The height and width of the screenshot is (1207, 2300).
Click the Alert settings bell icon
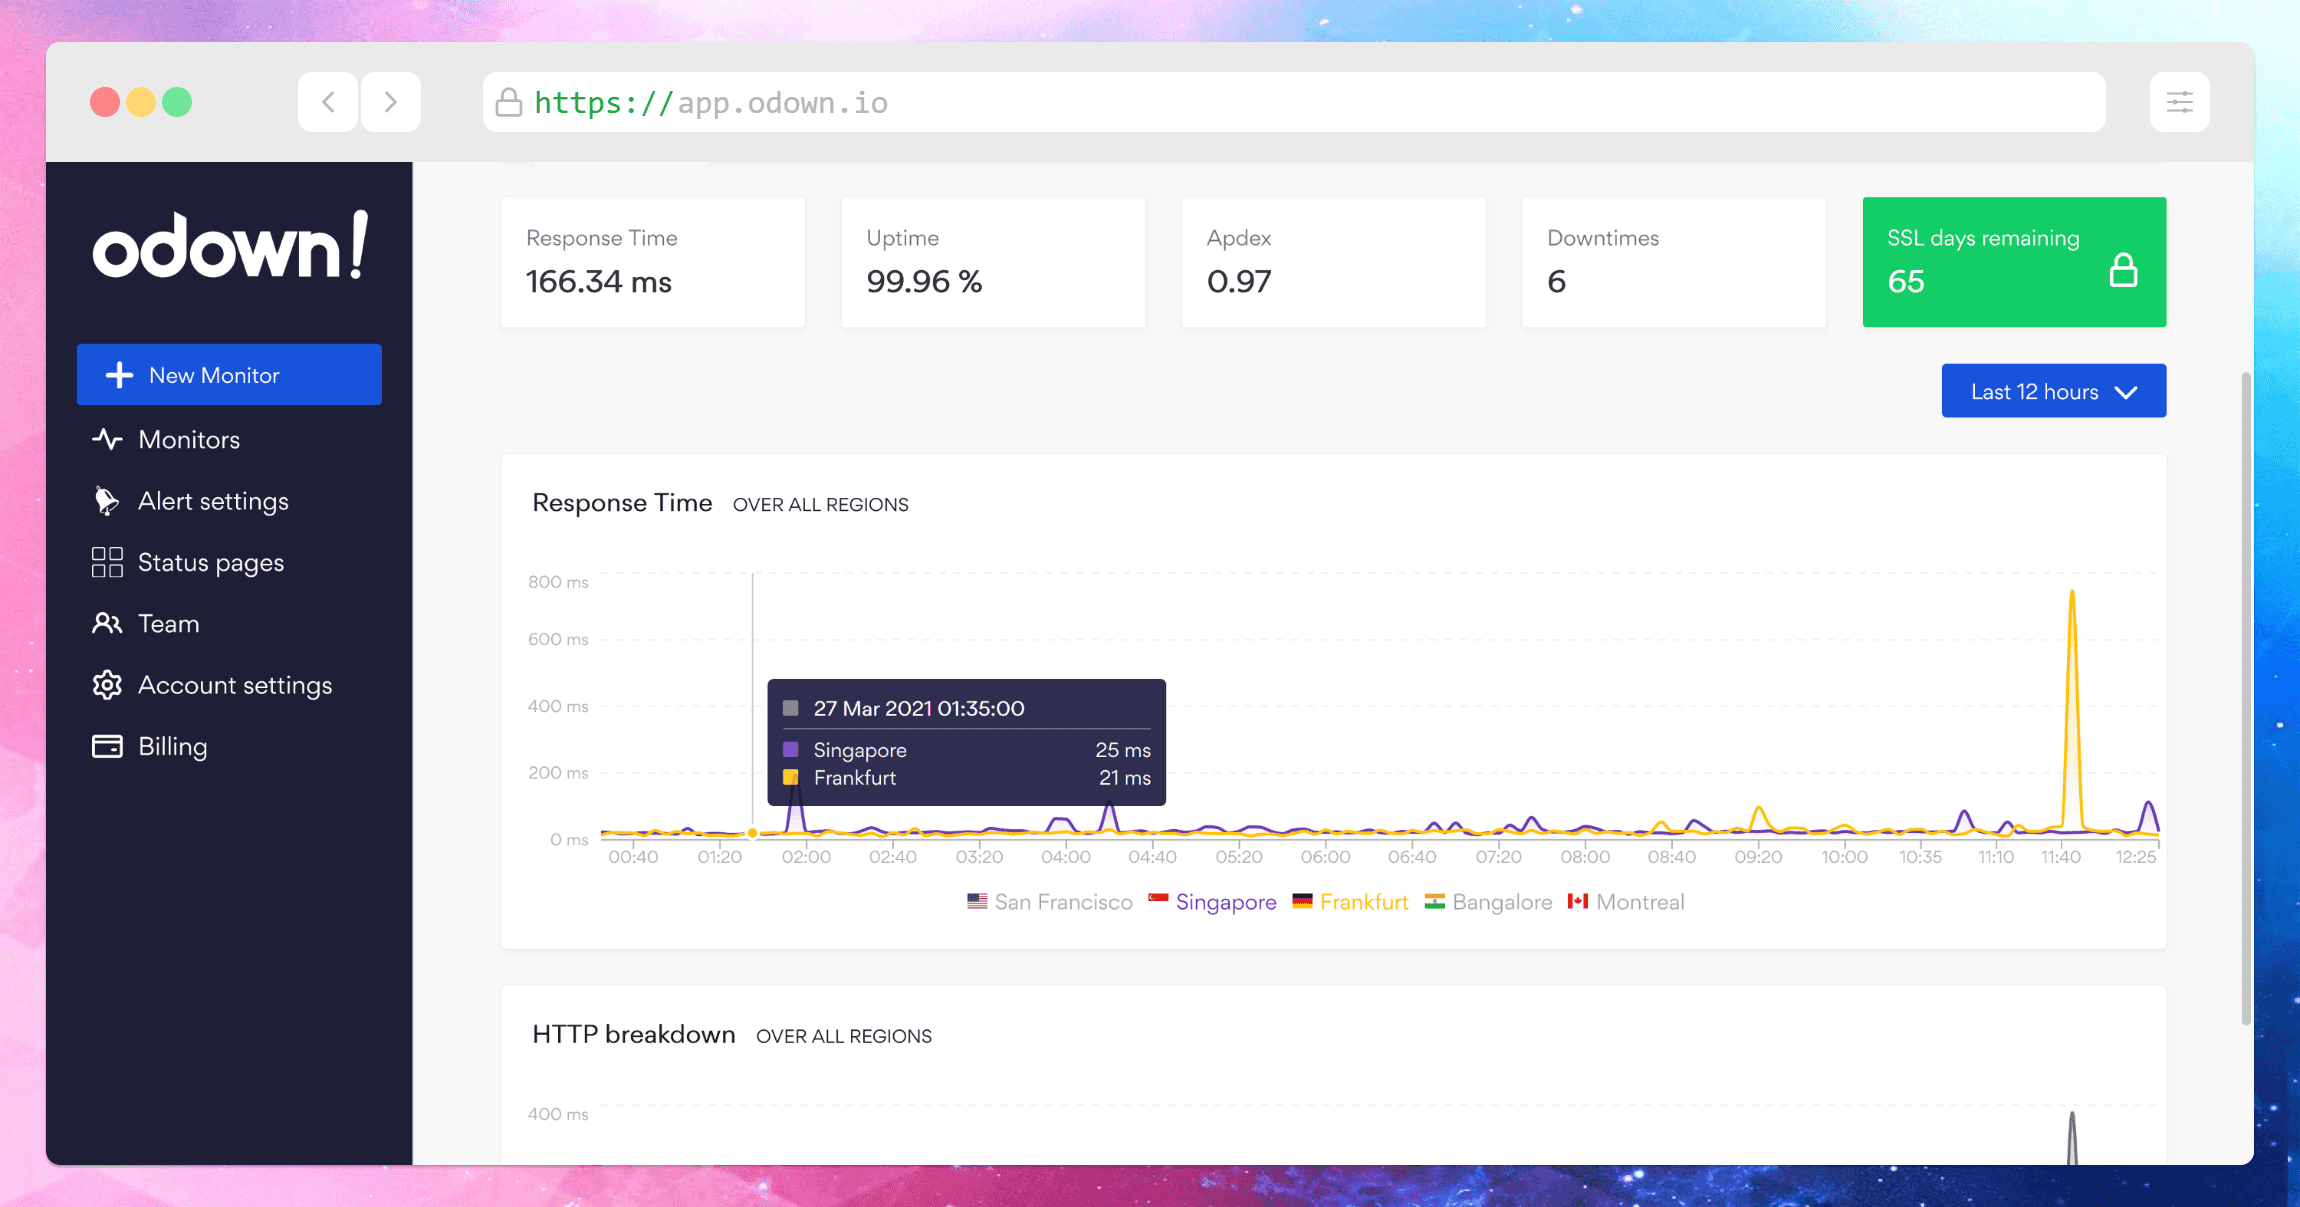(106, 501)
